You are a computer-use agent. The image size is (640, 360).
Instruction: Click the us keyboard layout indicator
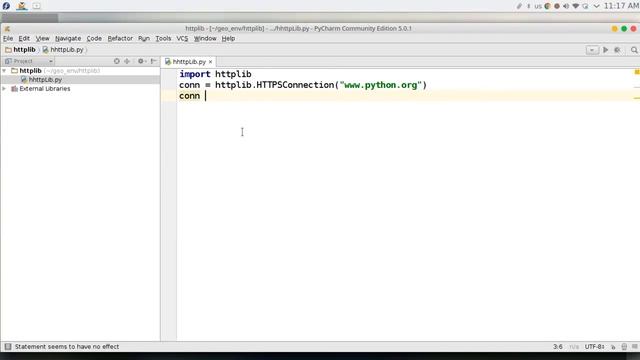(x=538, y=6)
